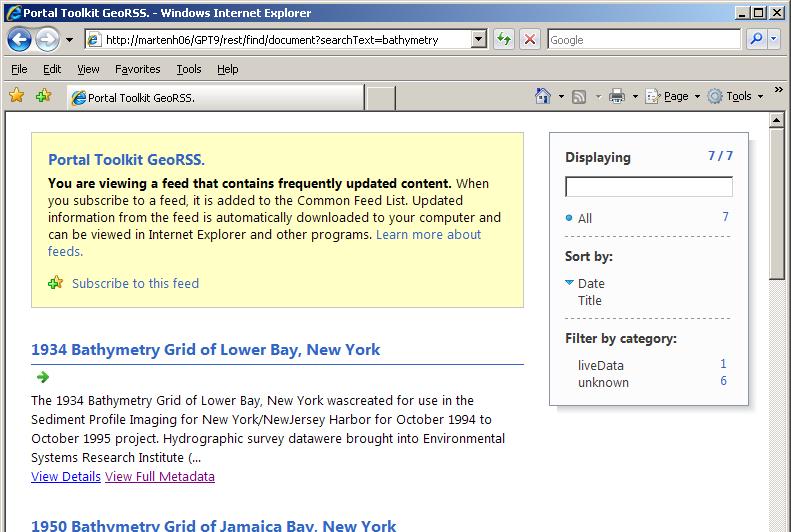Open the File menu
This screenshot has width=791, height=532.
[x=19, y=69]
